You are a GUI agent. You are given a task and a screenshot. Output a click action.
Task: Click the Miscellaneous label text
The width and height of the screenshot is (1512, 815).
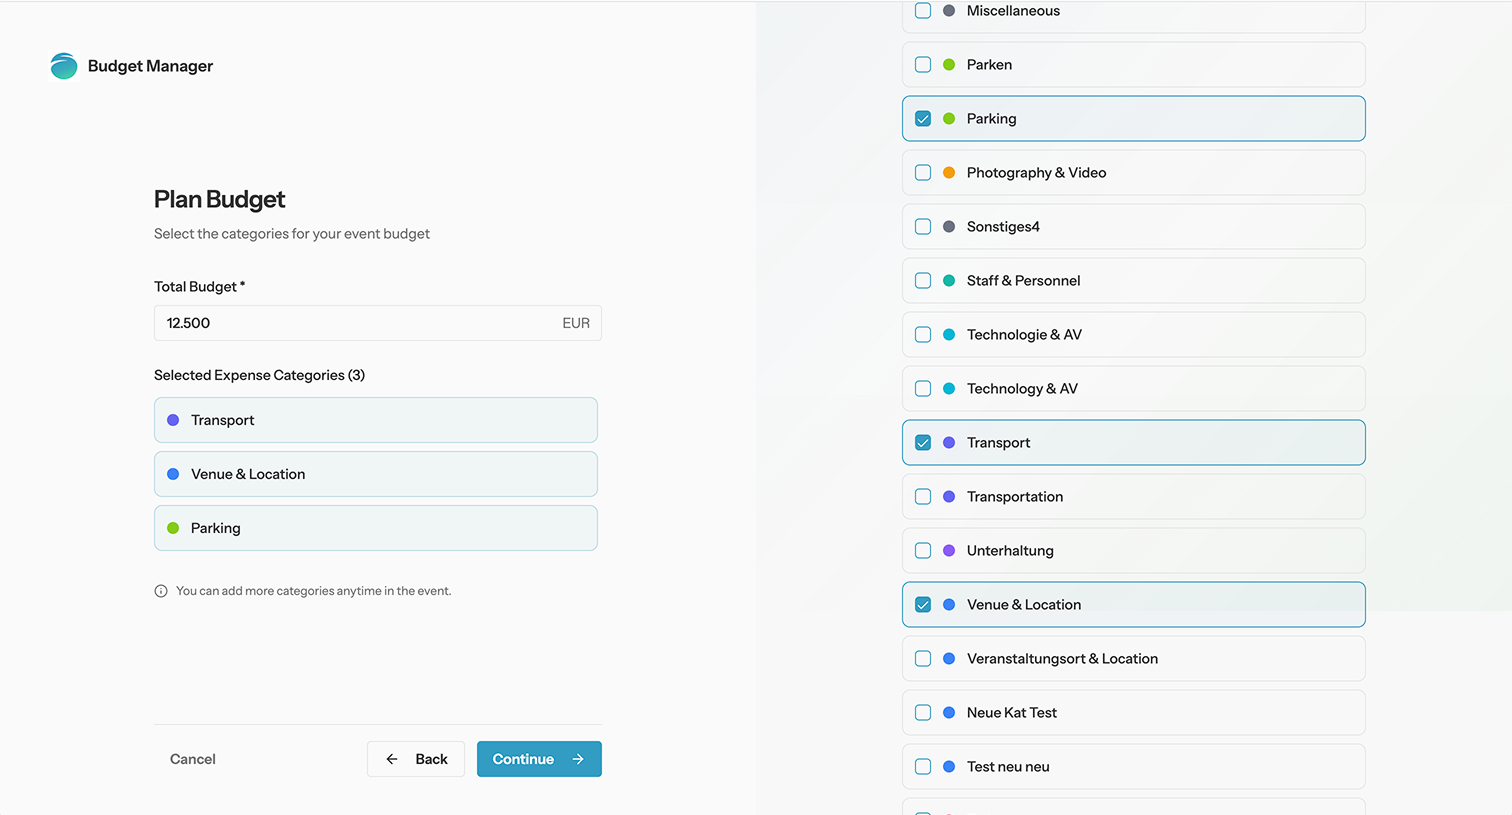[x=1013, y=11]
